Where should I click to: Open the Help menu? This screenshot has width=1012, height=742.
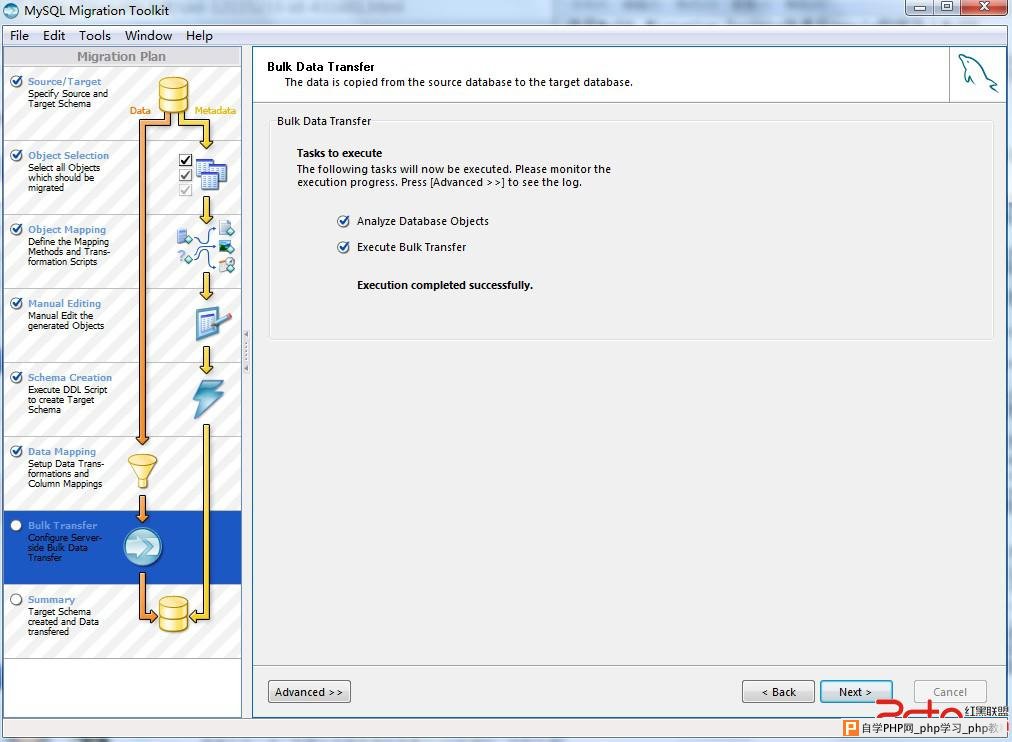(199, 35)
